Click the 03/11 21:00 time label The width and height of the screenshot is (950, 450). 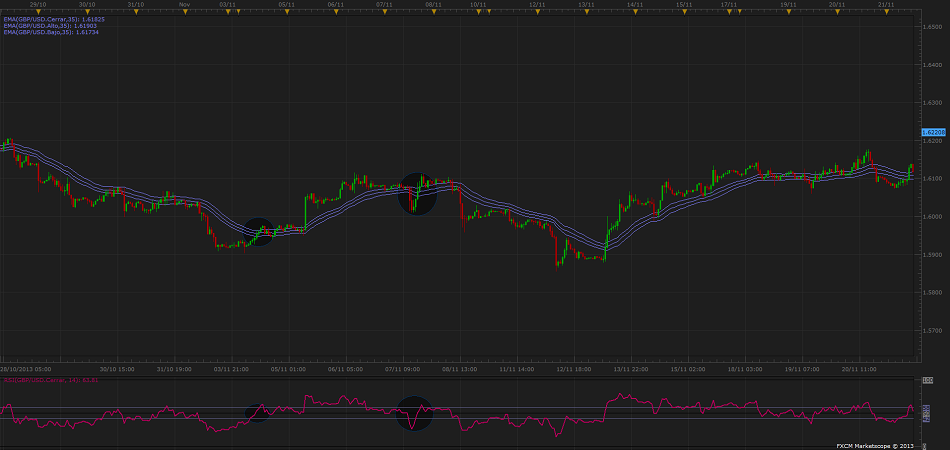(x=232, y=368)
